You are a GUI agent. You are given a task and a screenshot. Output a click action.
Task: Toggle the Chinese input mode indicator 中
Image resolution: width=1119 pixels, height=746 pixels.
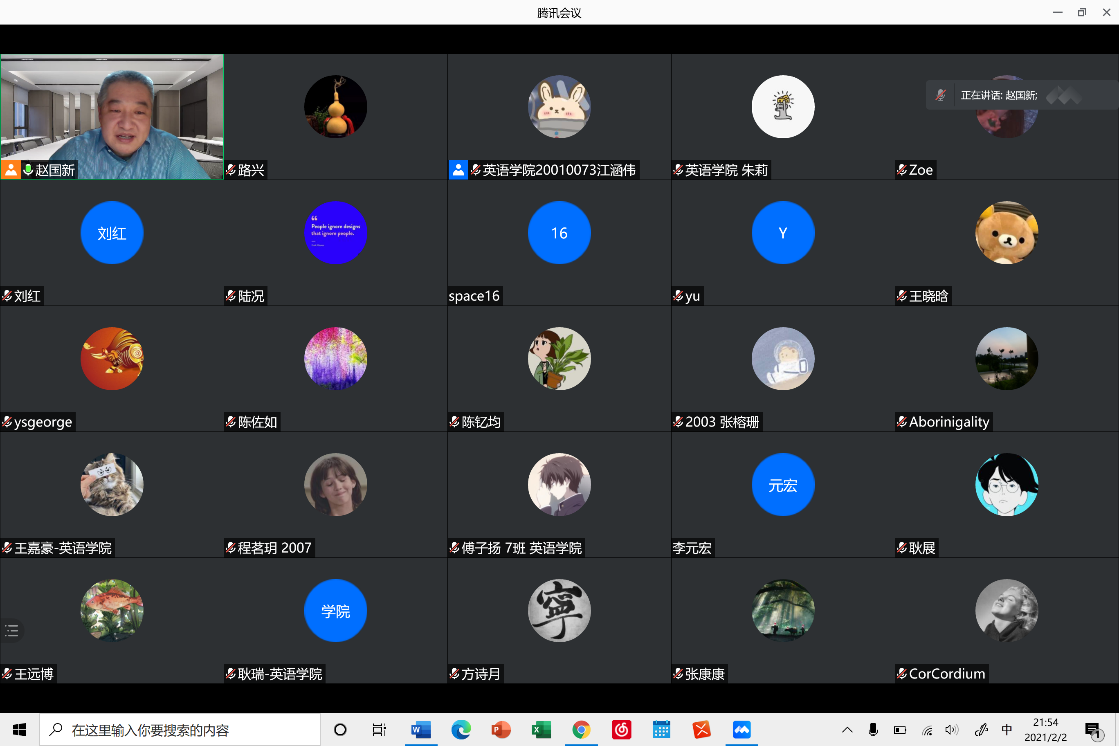1007,730
